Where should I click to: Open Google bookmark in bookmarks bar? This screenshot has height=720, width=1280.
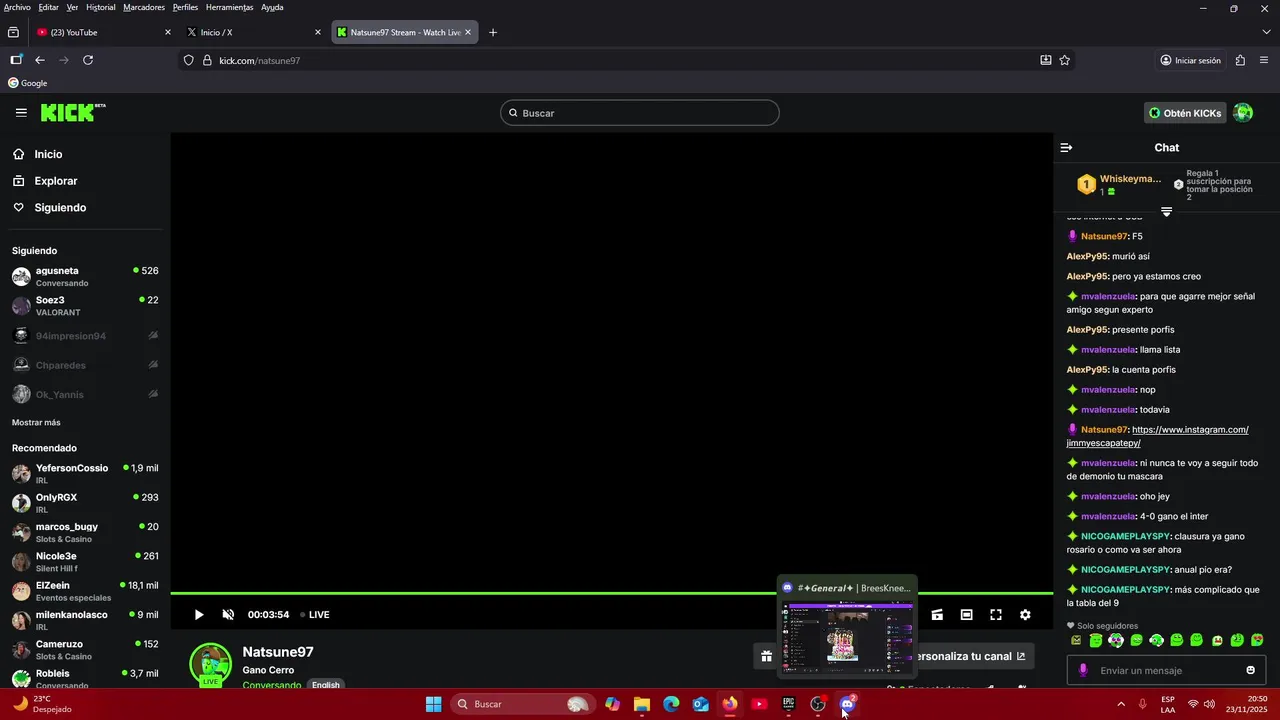click(28, 83)
